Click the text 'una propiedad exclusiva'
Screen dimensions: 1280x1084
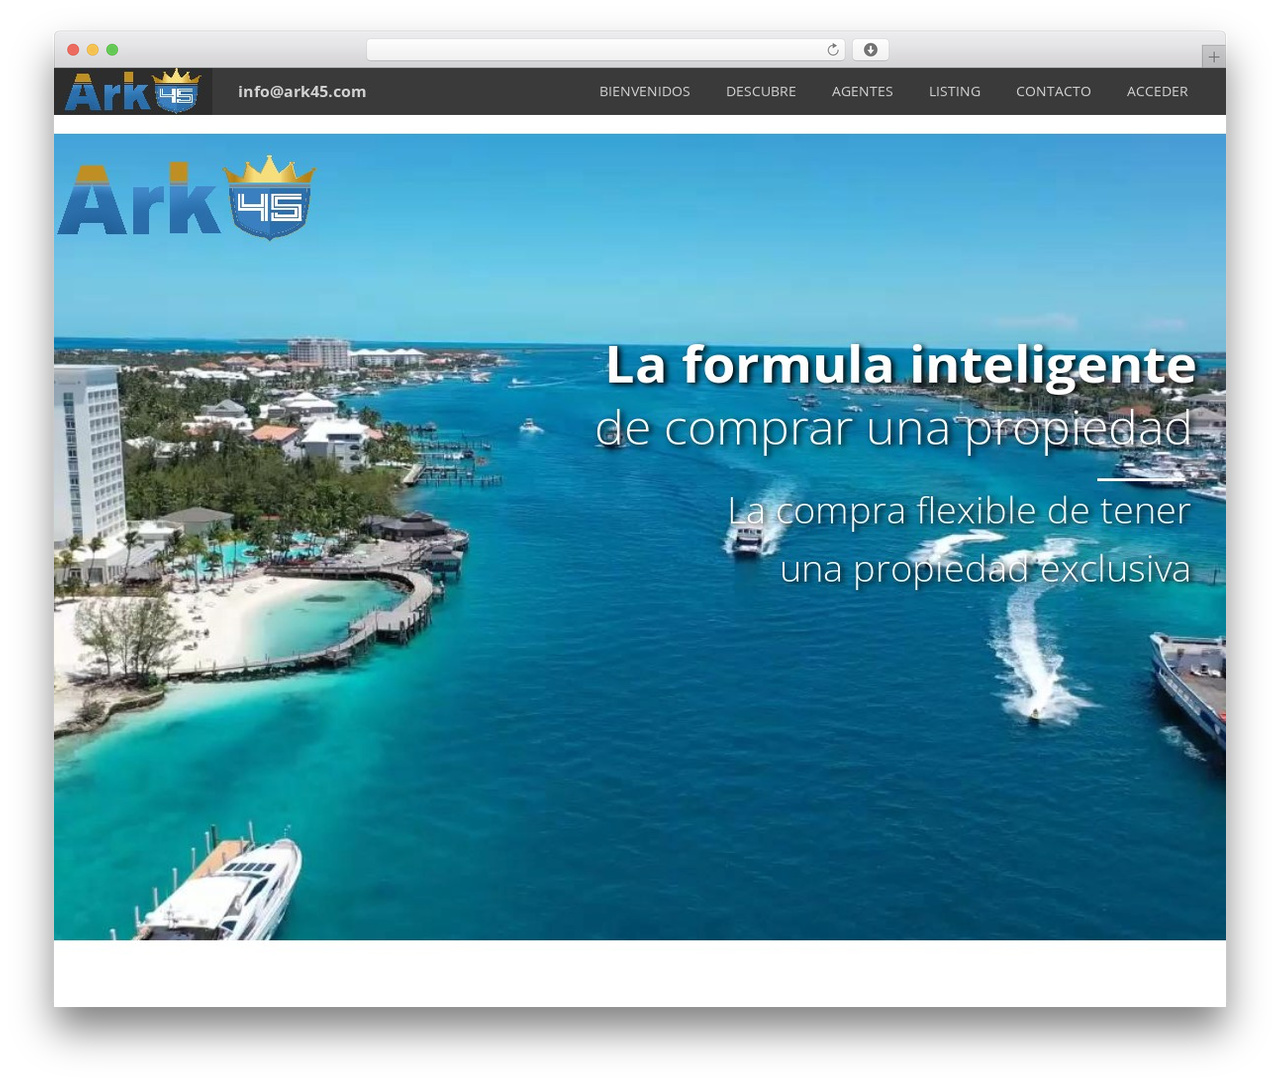click(985, 569)
